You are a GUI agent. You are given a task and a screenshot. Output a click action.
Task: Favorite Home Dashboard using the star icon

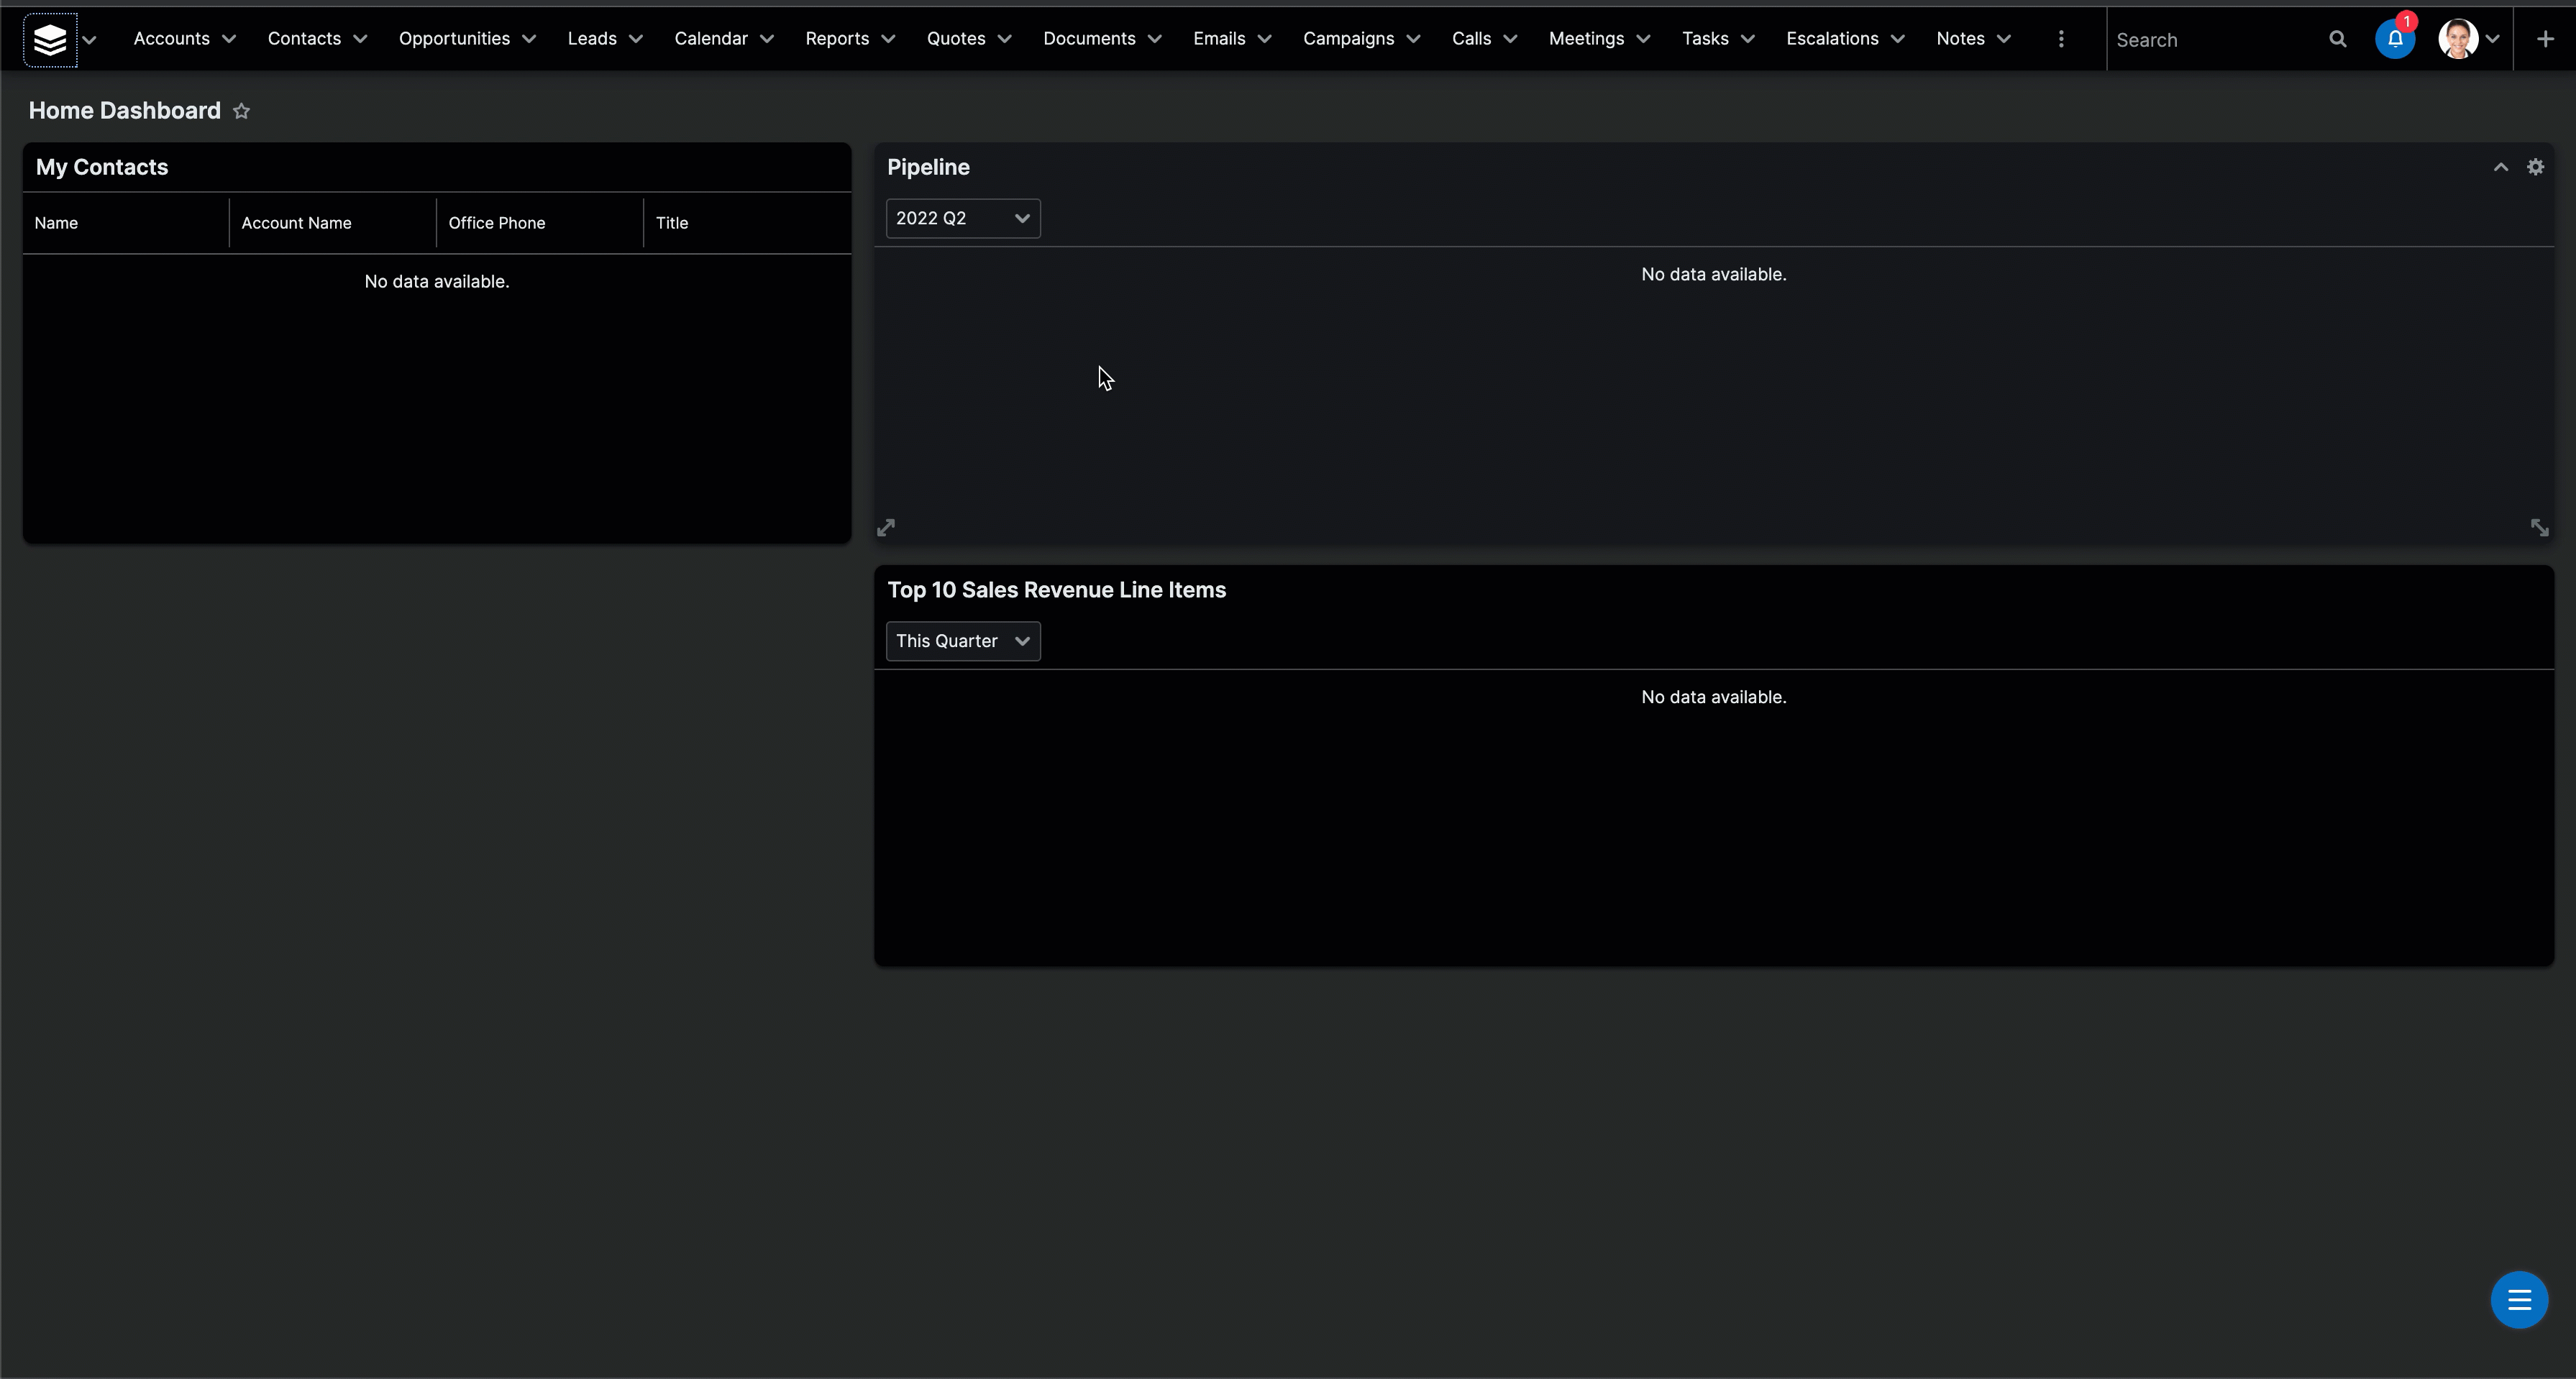[x=241, y=110]
